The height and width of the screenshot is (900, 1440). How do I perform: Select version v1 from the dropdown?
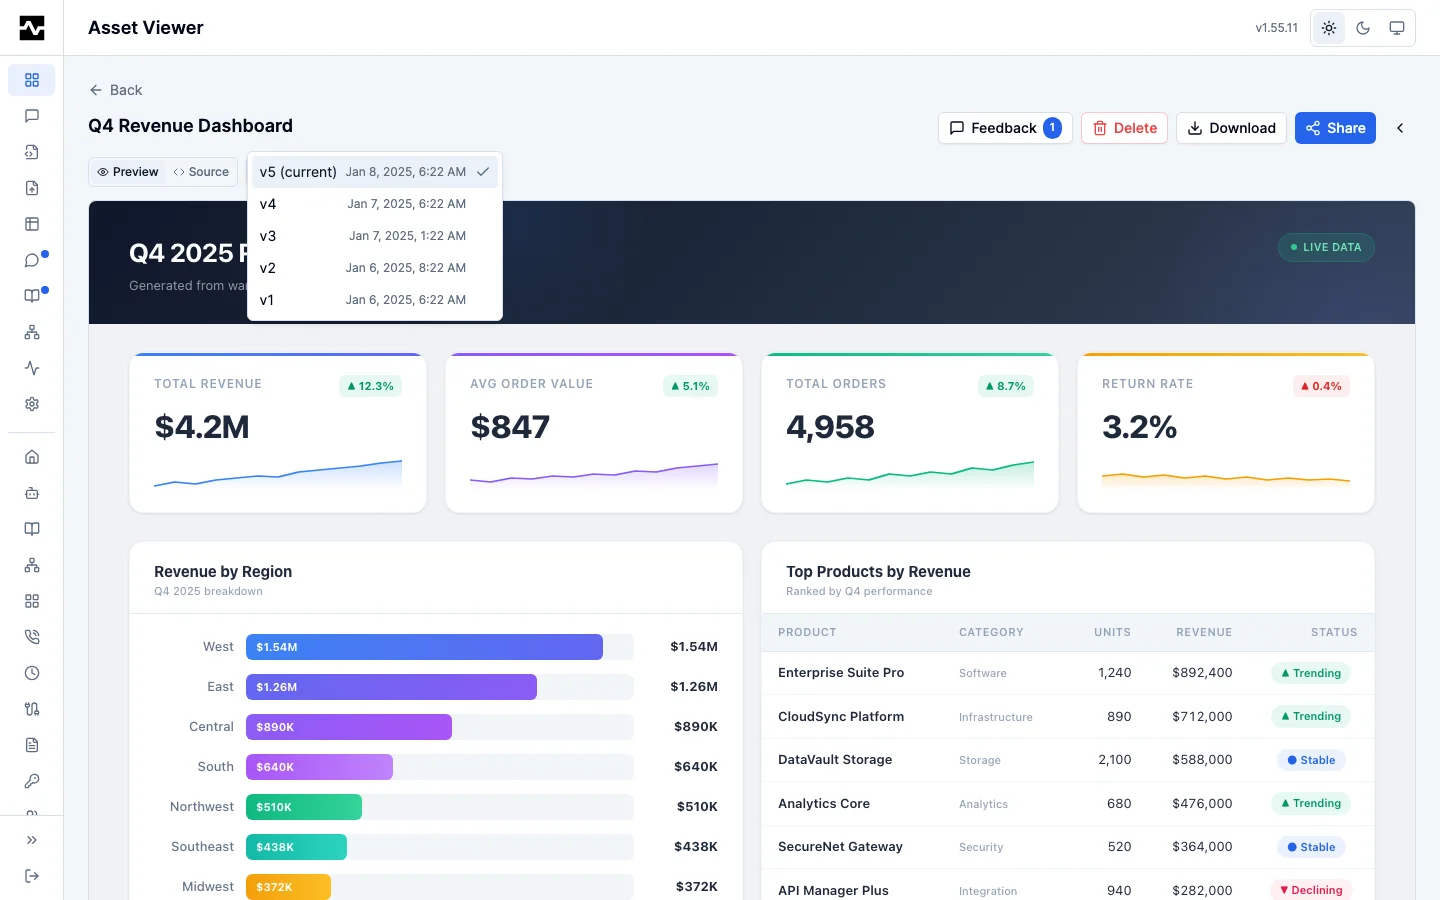point(375,300)
